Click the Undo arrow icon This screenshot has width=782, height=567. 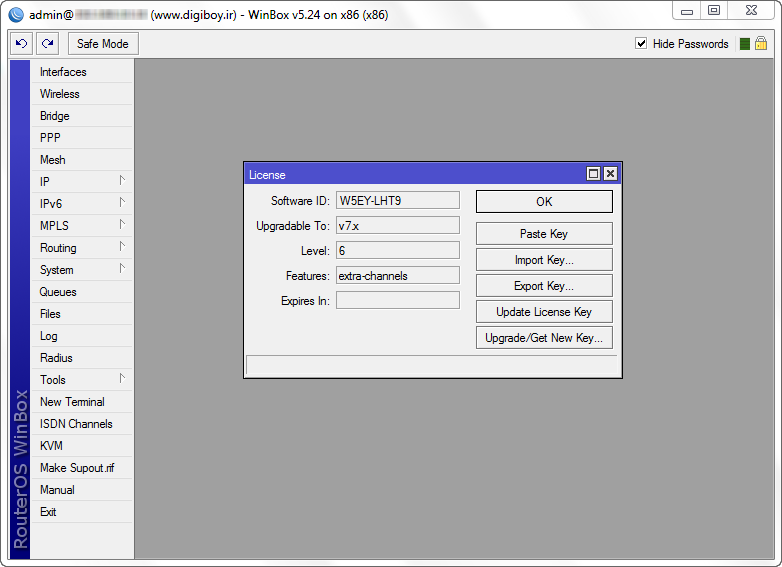pyautogui.click(x=21, y=43)
